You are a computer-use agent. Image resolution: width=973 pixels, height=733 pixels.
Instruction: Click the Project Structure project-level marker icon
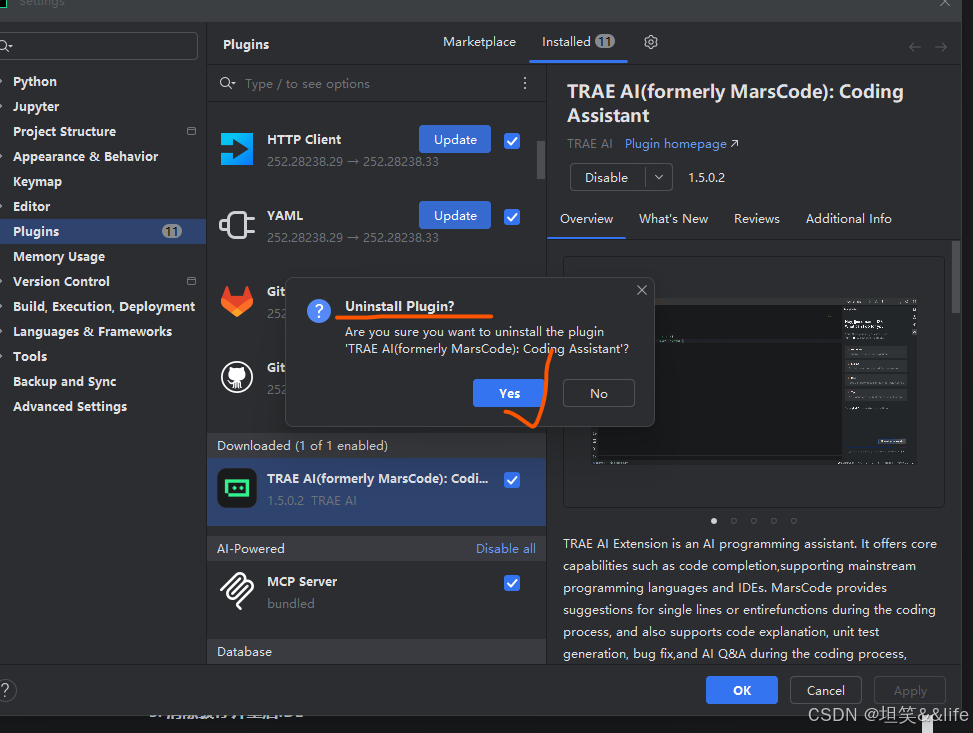[x=191, y=131]
